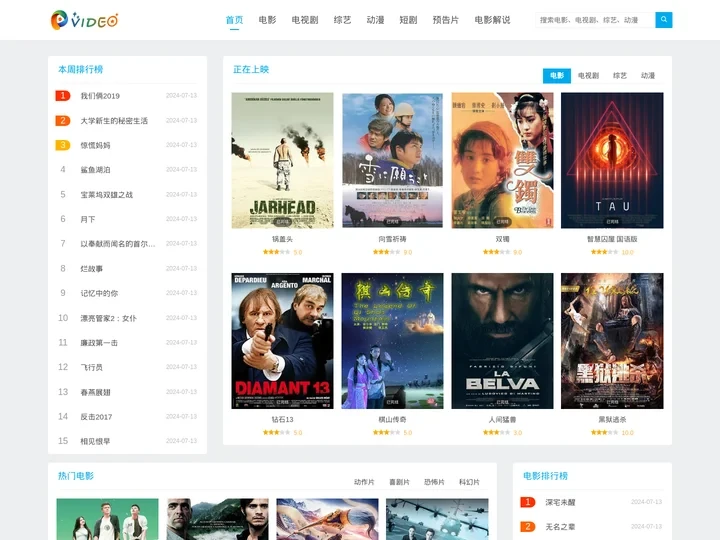Open the 短剧 navigation item
Image resolution: width=720 pixels, height=540 pixels.
click(x=408, y=20)
